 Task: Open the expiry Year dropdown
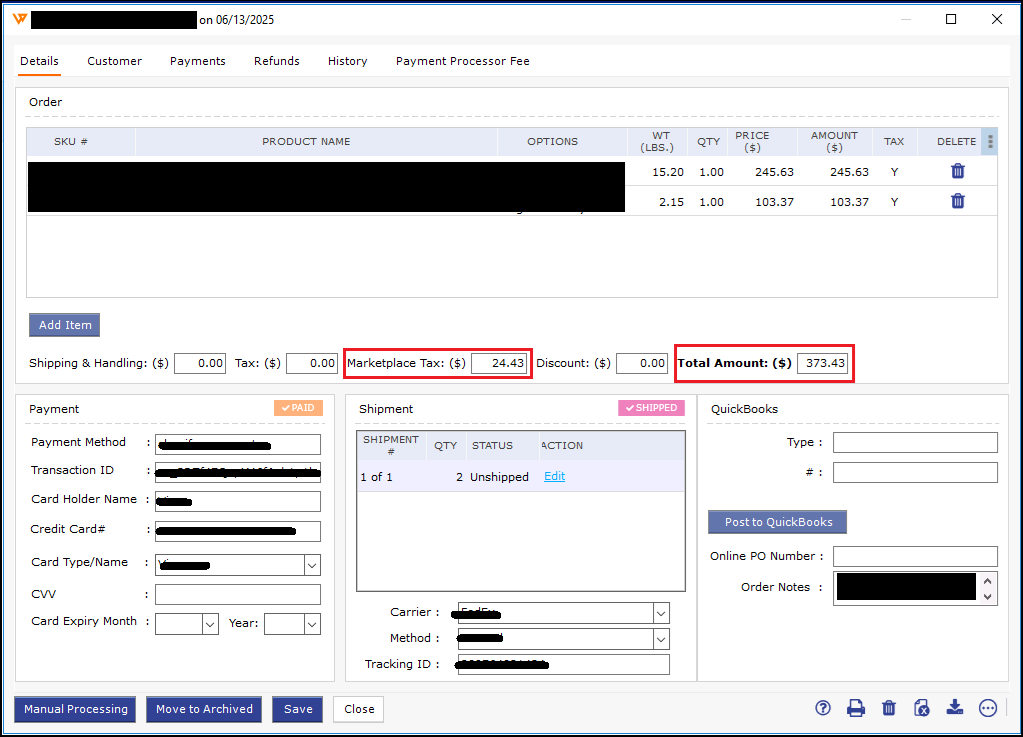312,624
